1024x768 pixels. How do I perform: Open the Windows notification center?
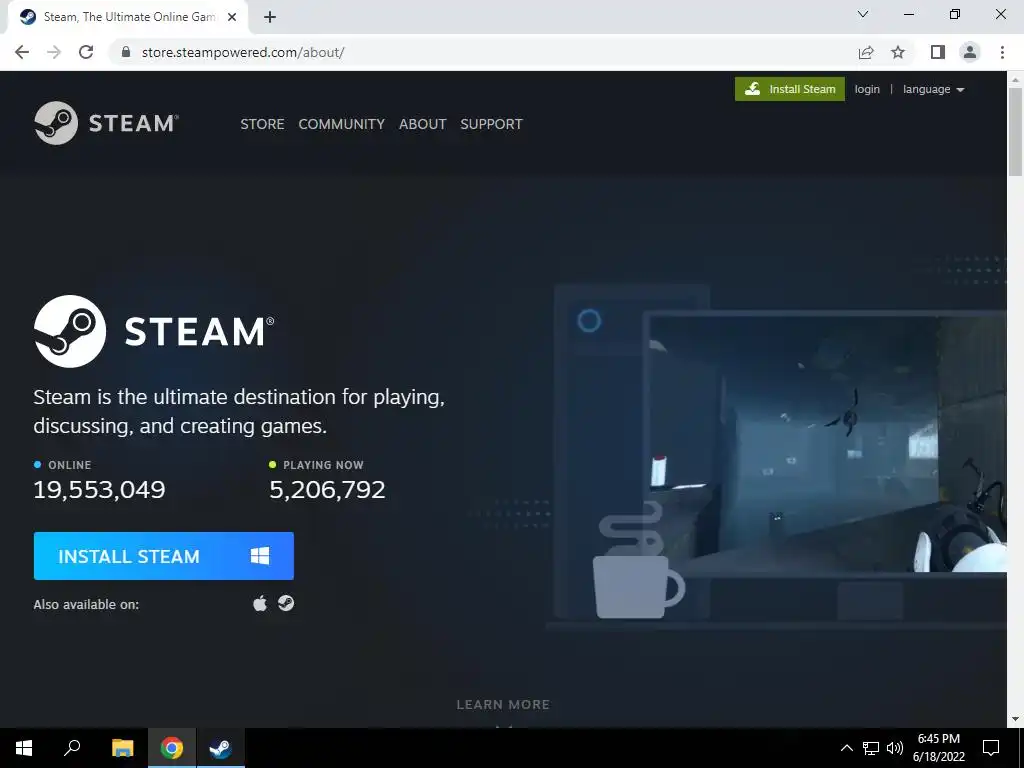(991, 748)
